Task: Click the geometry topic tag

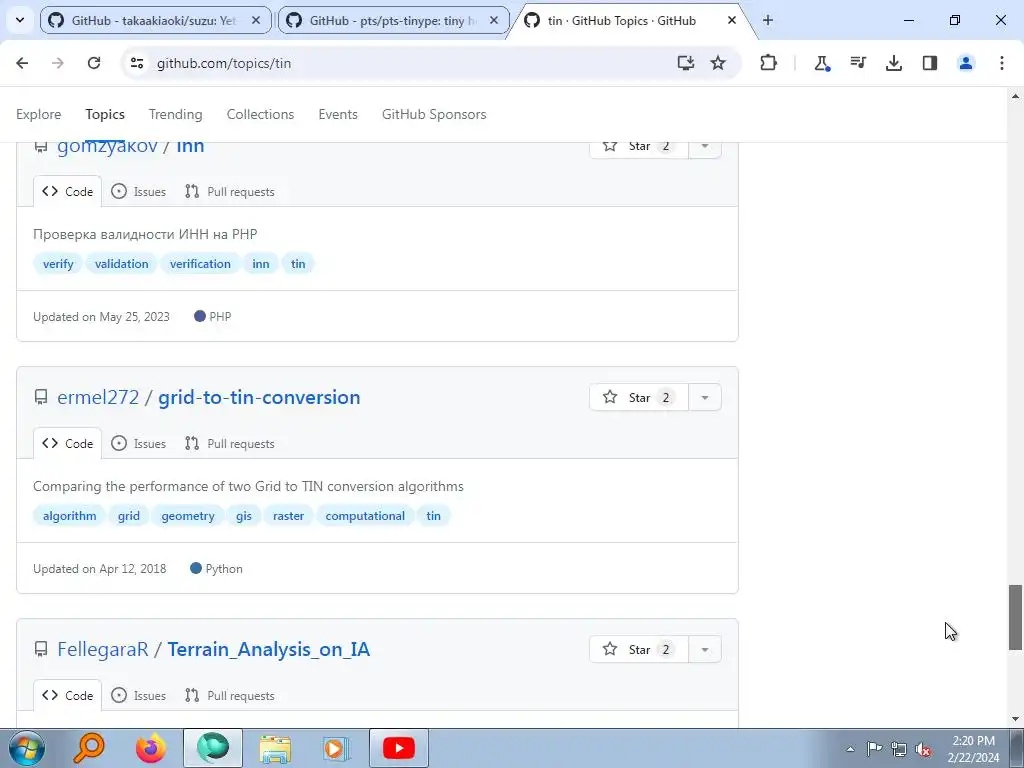Action: [187, 516]
